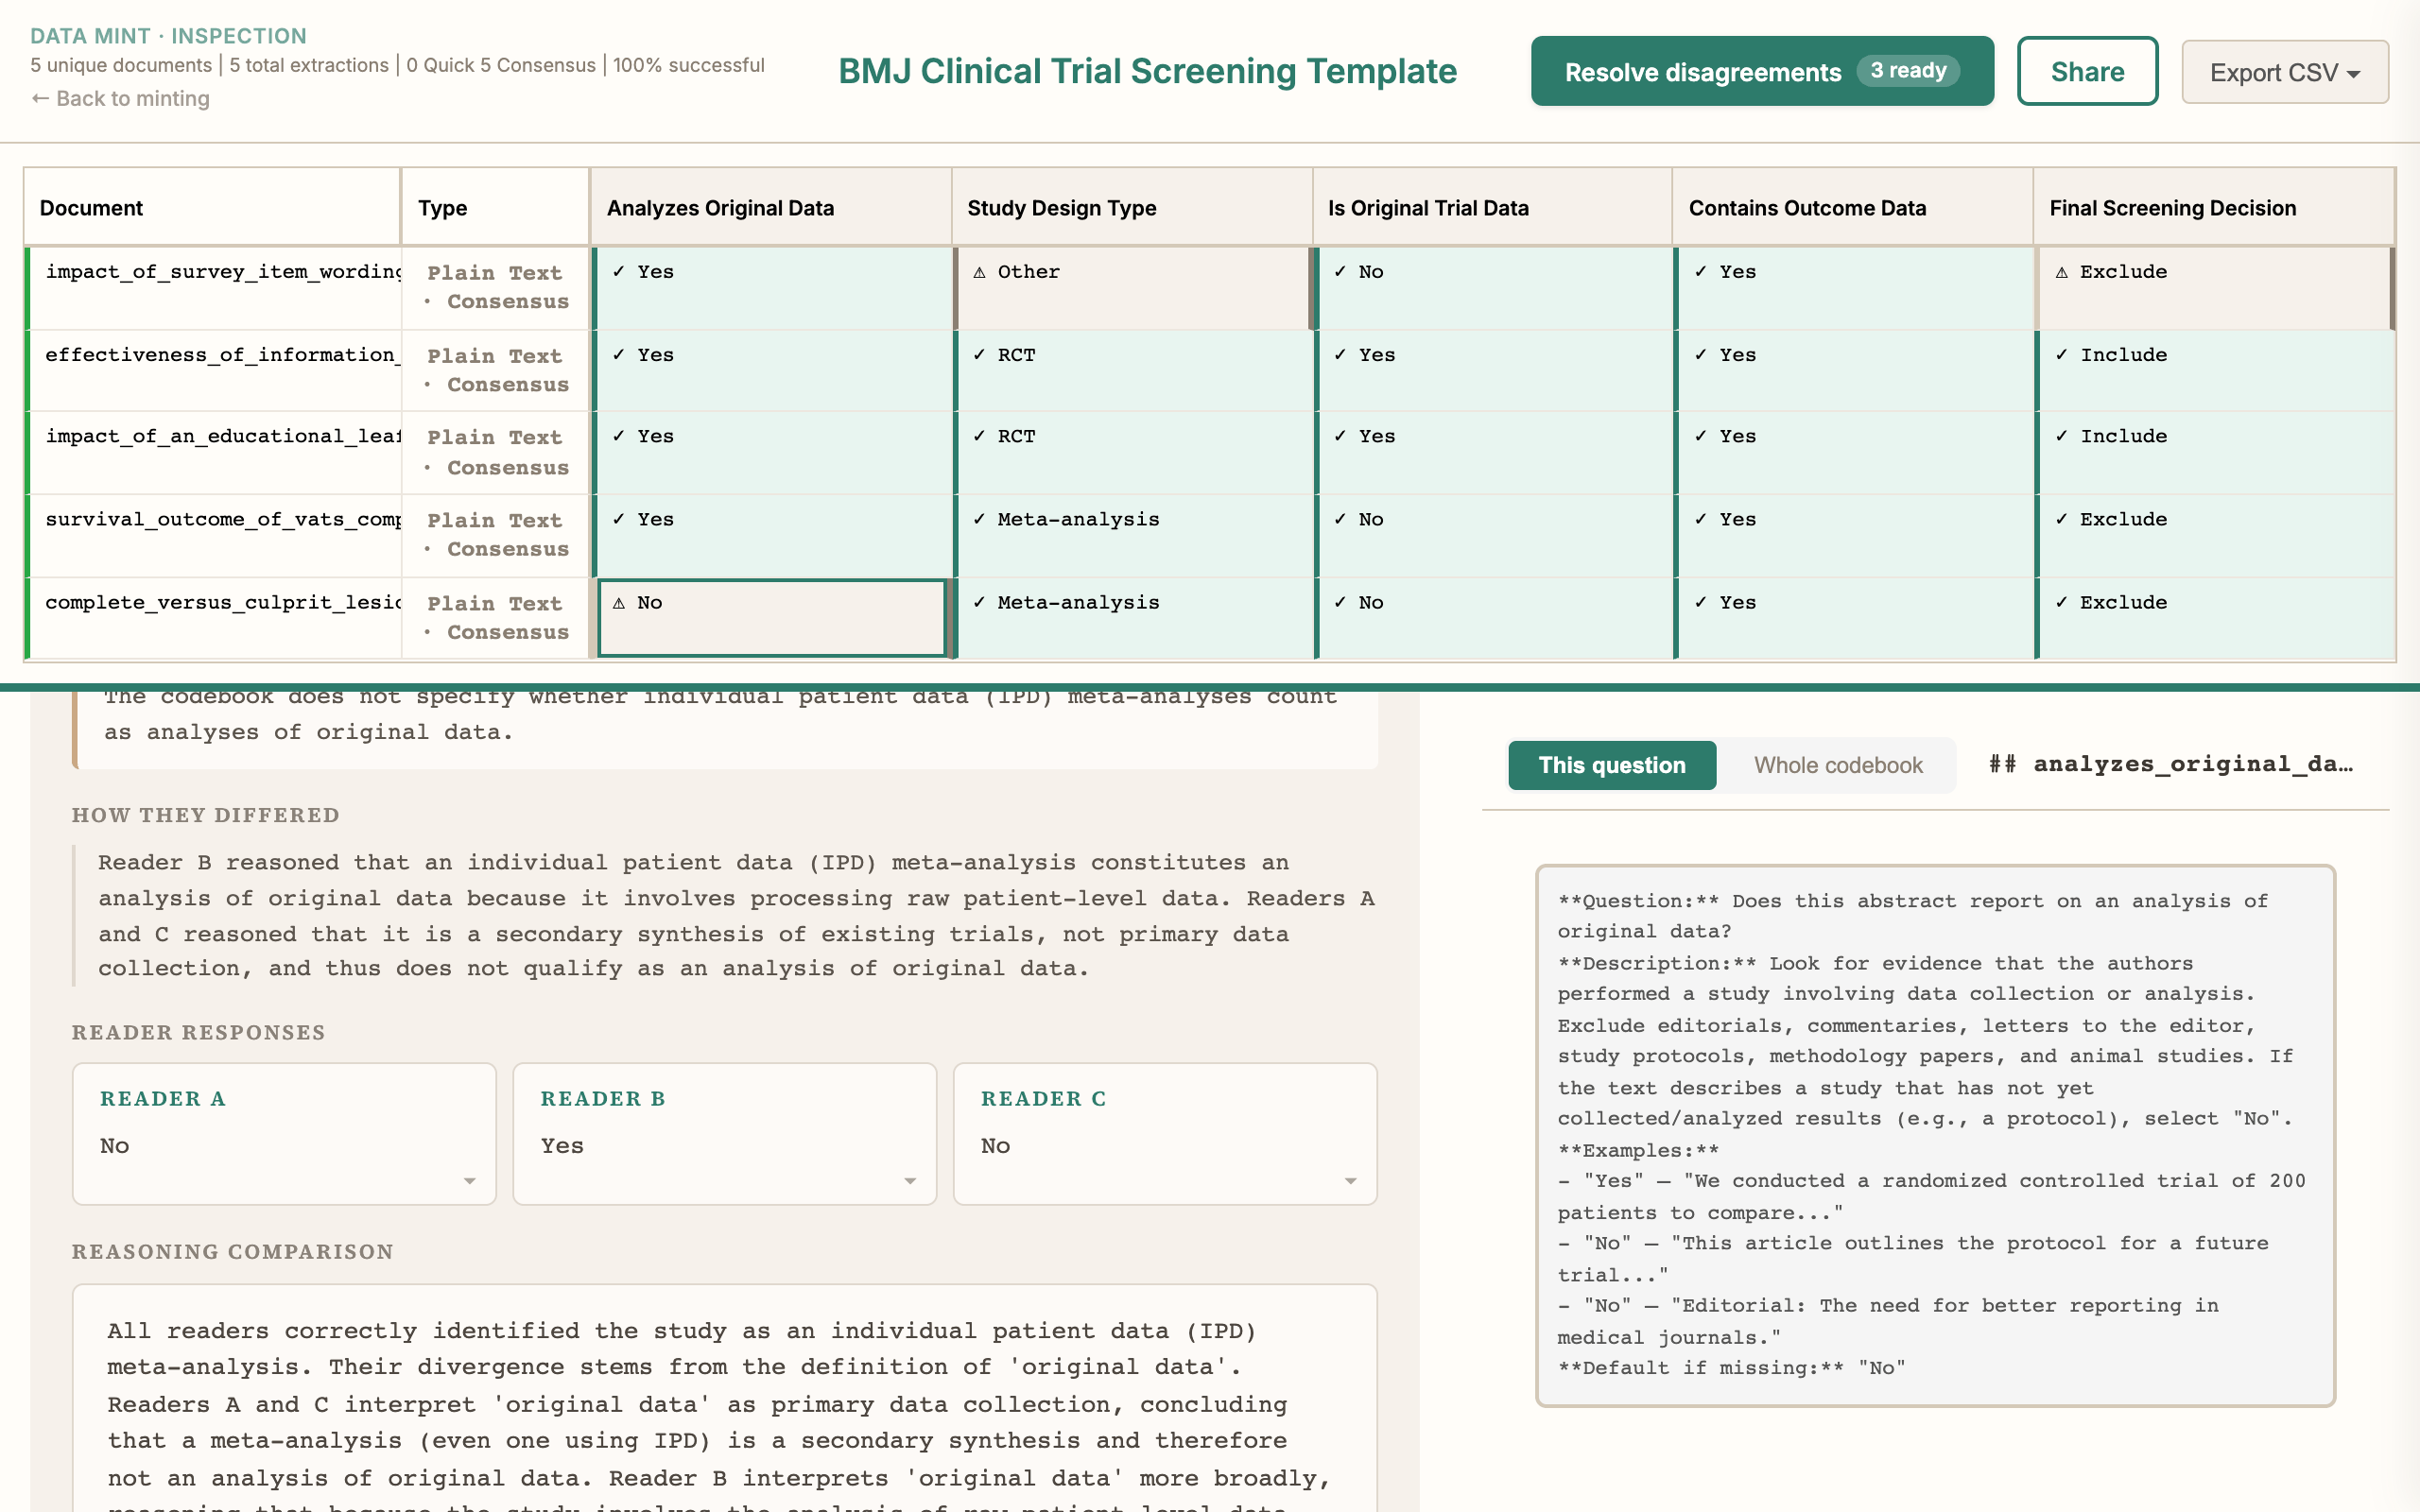This screenshot has height=1512, width=2420.
Task: Select the This question tab
Action: 1611,765
